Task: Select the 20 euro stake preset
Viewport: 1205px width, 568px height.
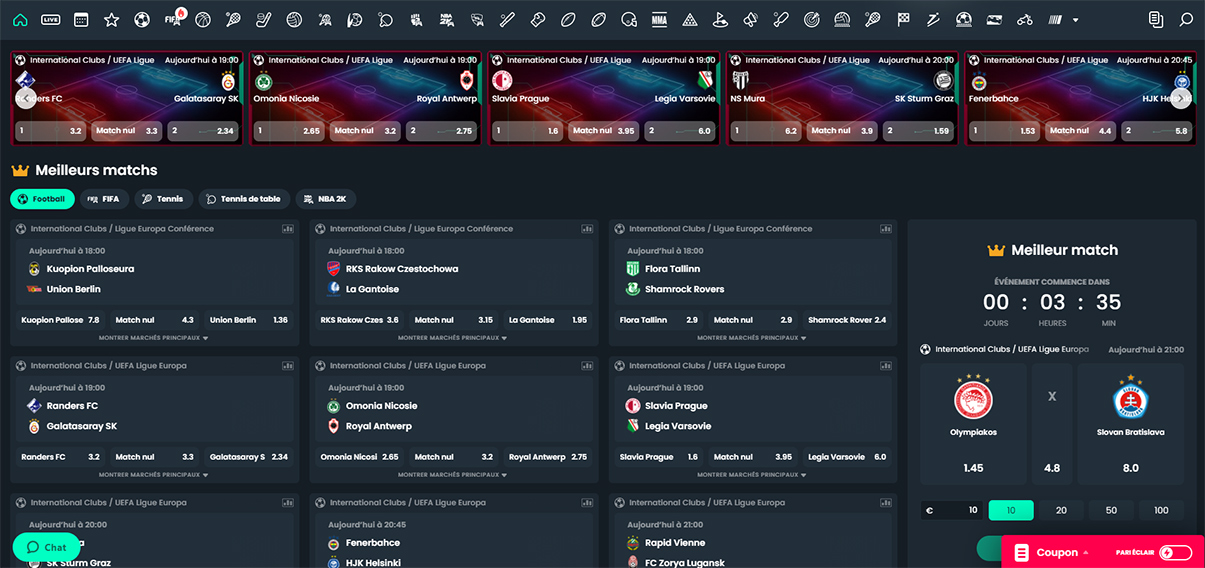Action: (1061, 510)
